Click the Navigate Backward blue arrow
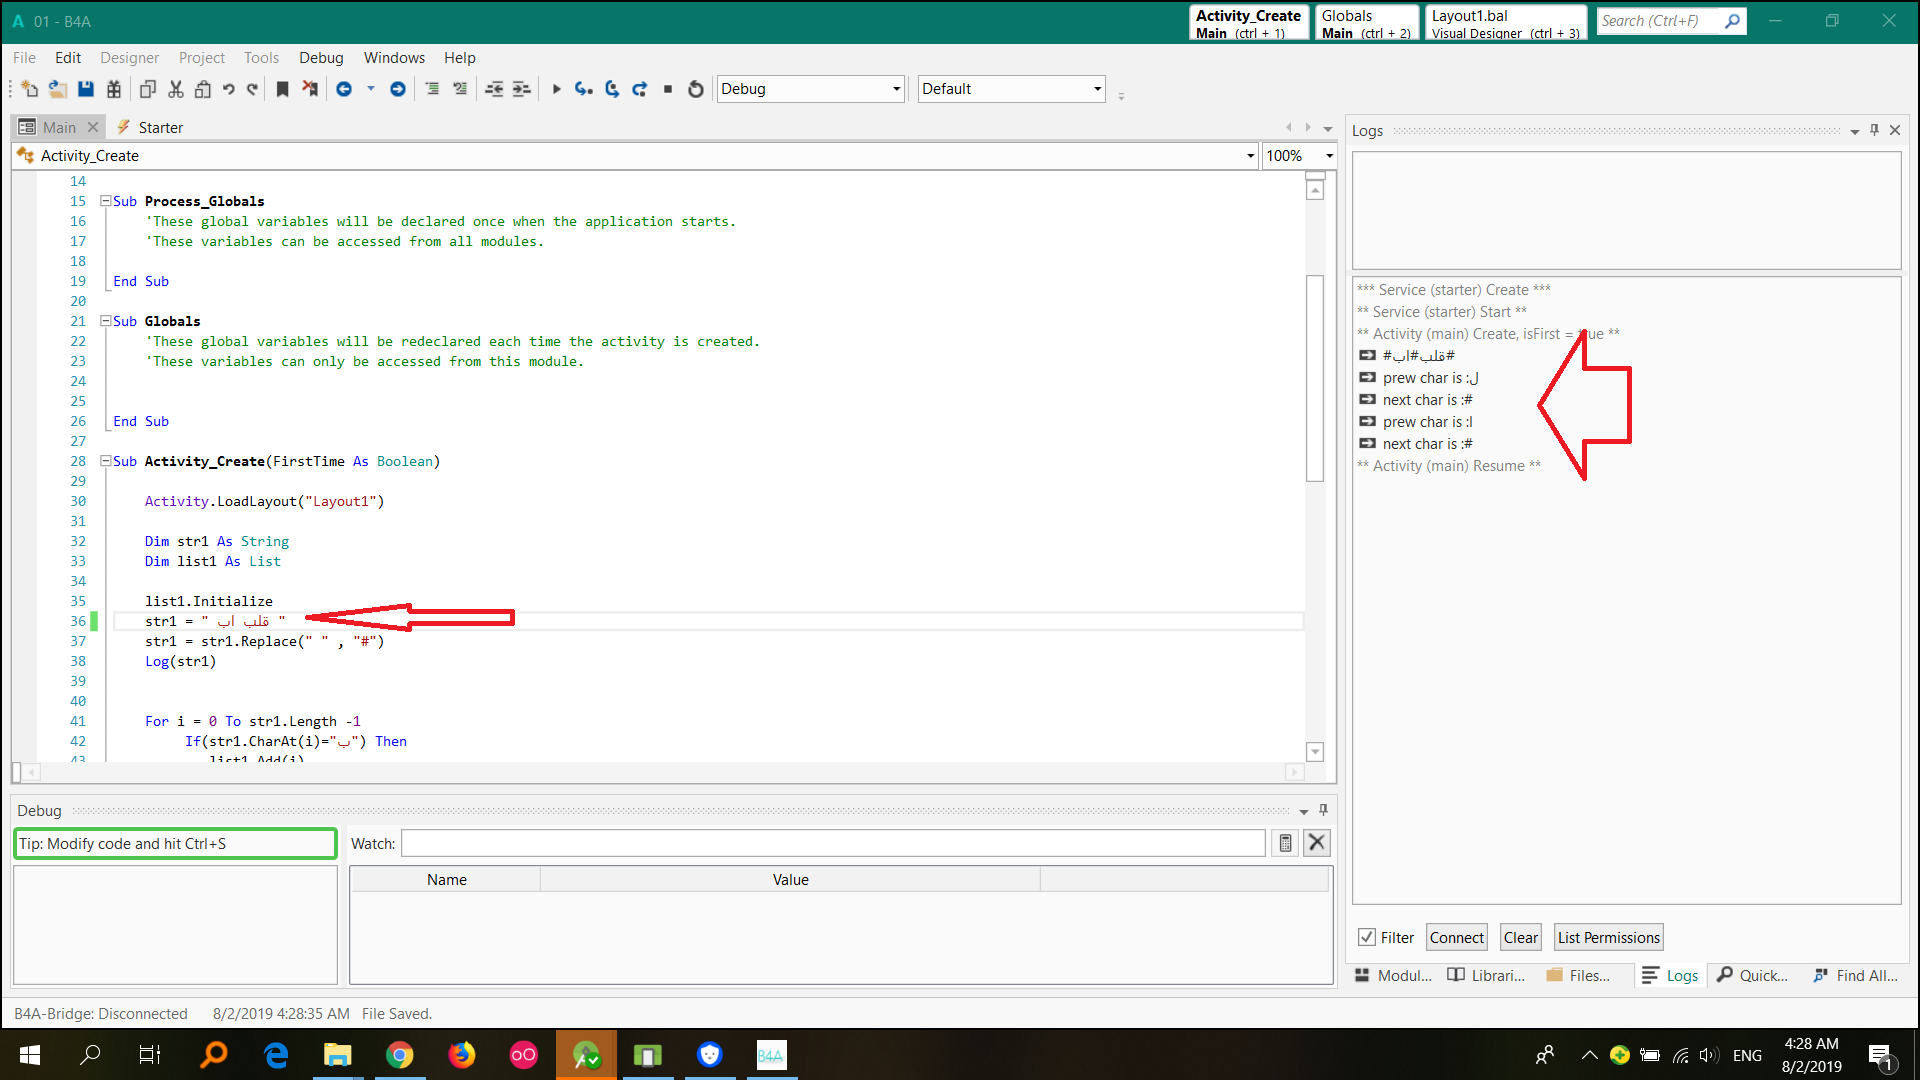Screen dimensions: 1920x1080 [x=344, y=89]
